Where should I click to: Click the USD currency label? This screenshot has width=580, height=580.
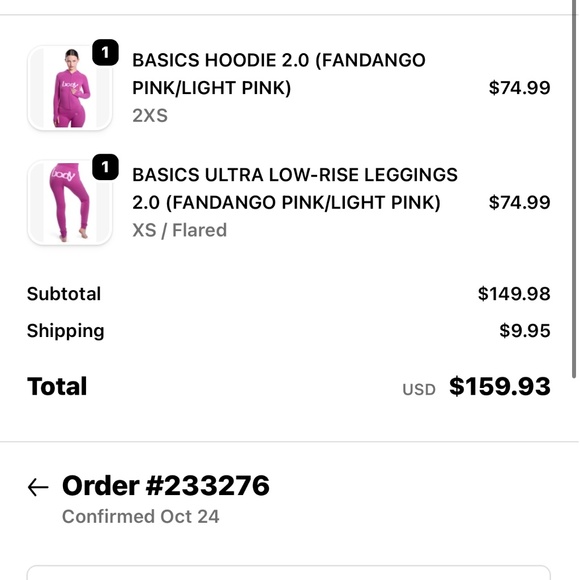(419, 390)
